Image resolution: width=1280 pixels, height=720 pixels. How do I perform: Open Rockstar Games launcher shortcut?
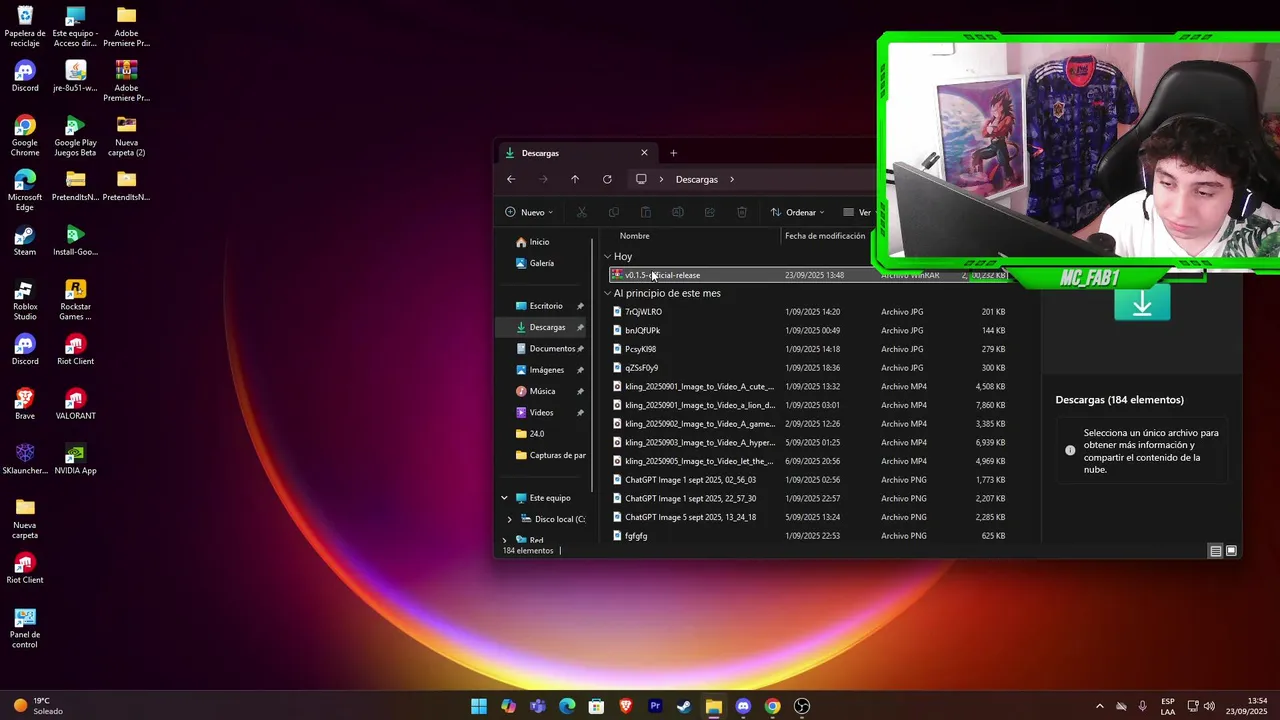tap(75, 300)
